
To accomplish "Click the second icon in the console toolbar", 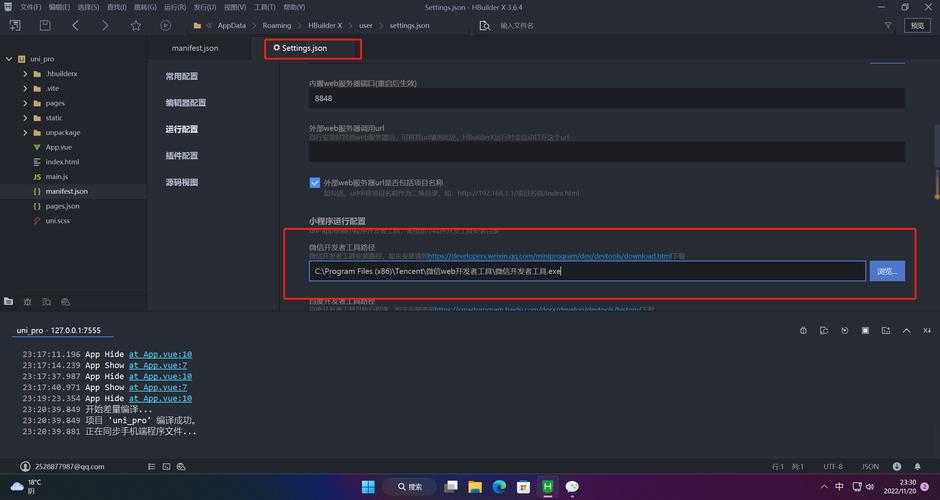I will [824, 330].
